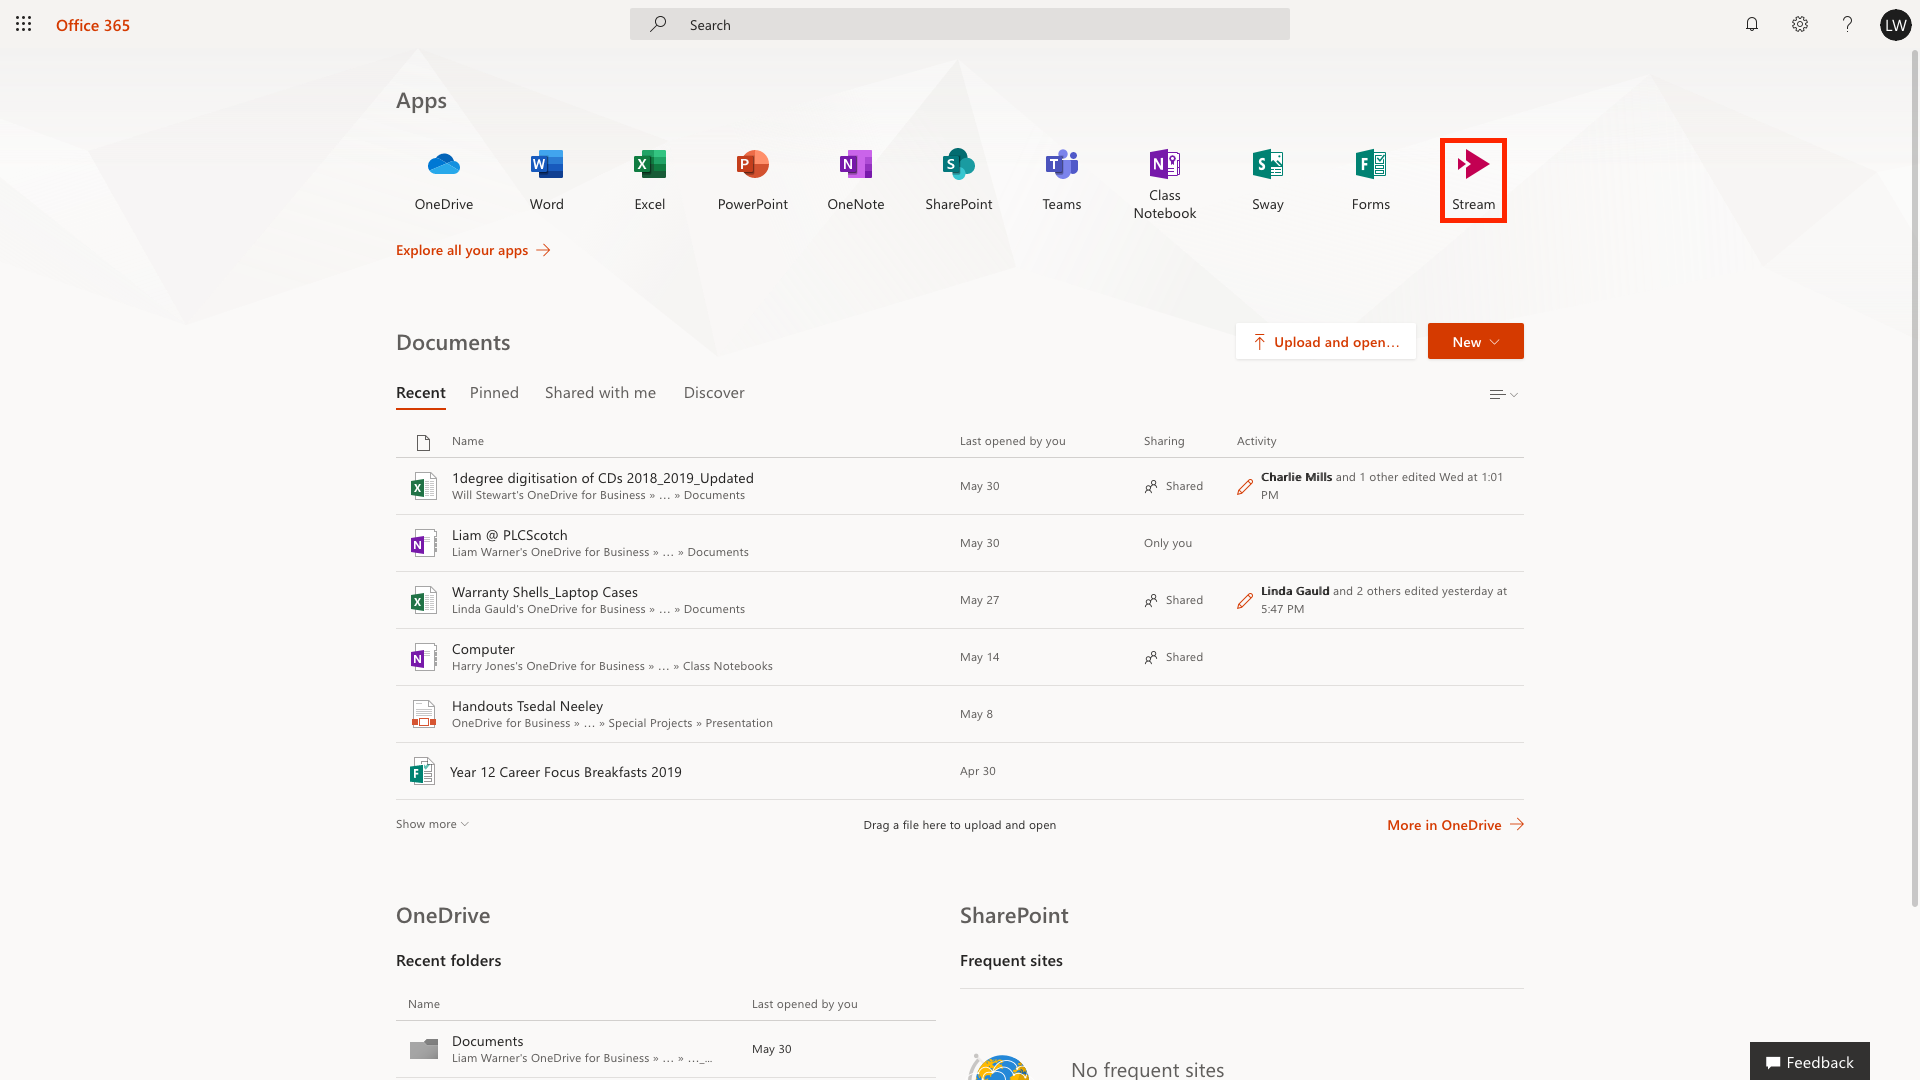Click the file type column header icon
Screen dimensions: 1920x1080
pyautogui.click(x=423, y=442)
